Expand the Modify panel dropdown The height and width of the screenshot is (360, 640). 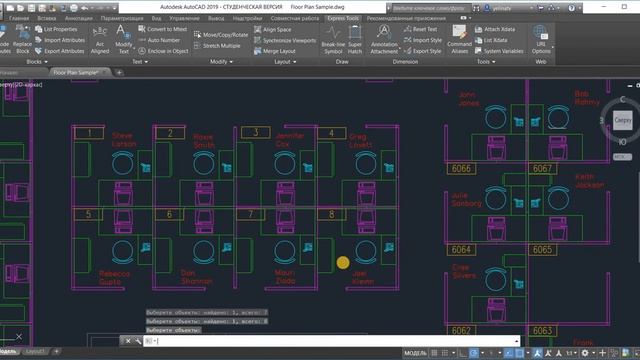click(x=221, y=62)
